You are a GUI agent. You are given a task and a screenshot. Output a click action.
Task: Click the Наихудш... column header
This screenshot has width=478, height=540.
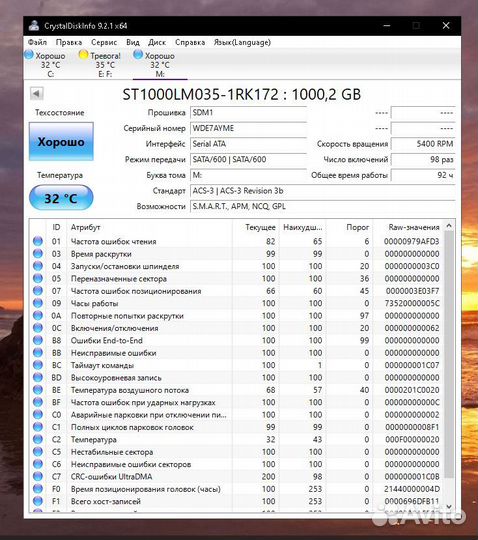coord(302,227)
